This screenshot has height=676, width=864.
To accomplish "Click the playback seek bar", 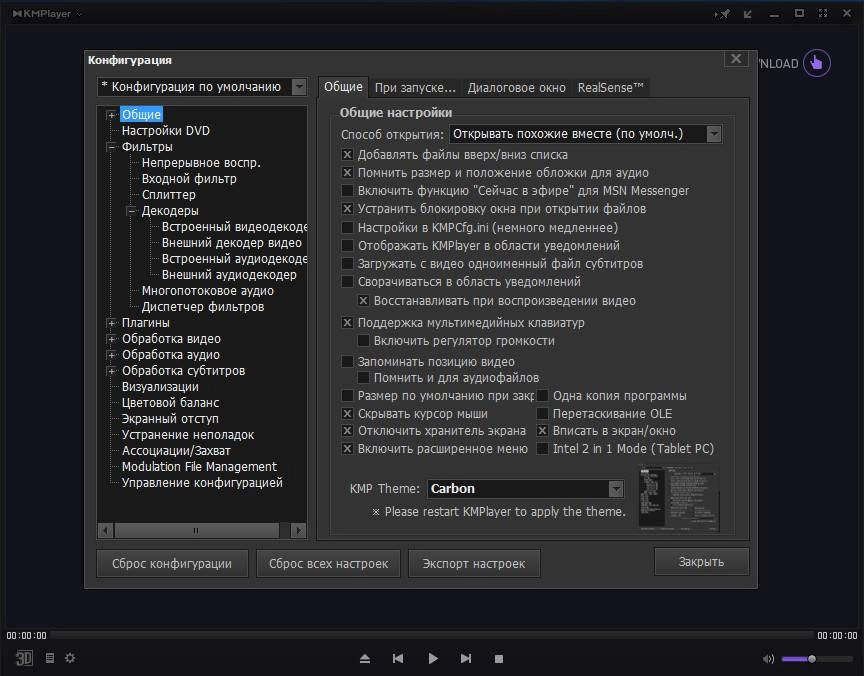I will coord(432,635).
